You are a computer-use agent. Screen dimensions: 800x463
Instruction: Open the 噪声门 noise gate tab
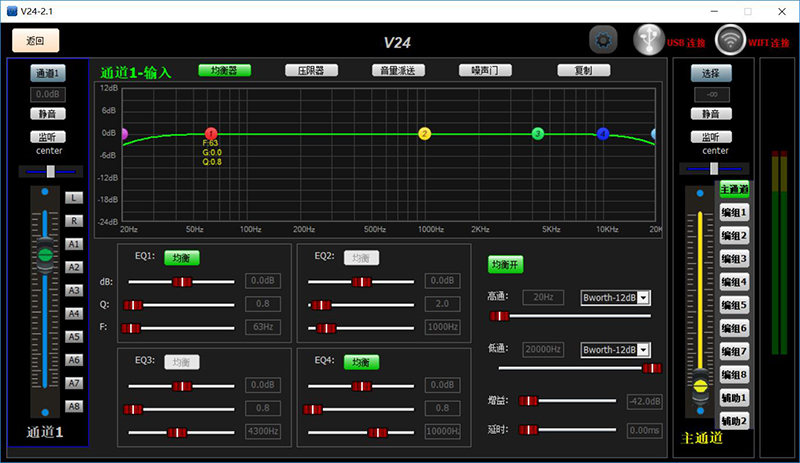click(485, 70)
